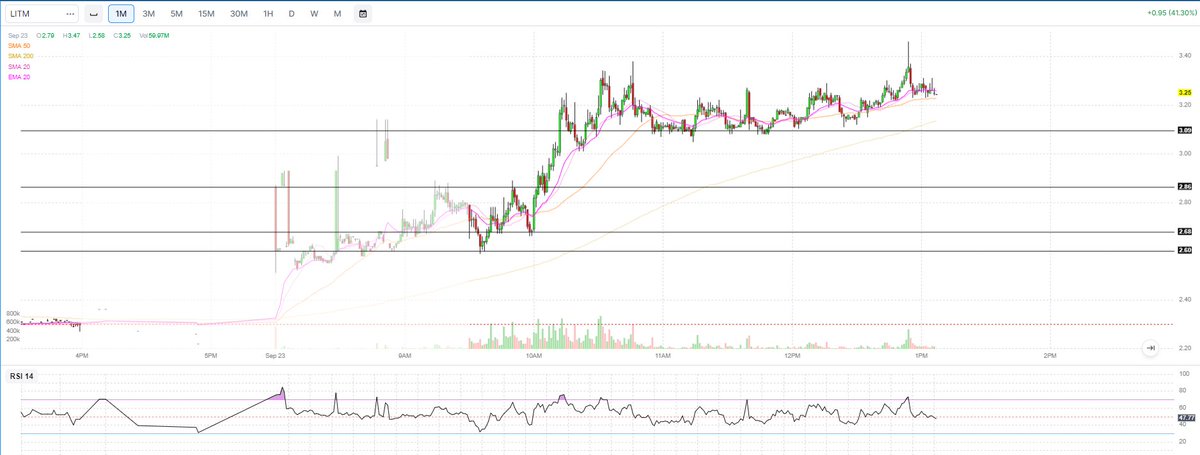The height and width of the screenshot is (455, 1200).
Task: Click the +0.95 (41.30%) change text
Action: (x=1170, y=14)
